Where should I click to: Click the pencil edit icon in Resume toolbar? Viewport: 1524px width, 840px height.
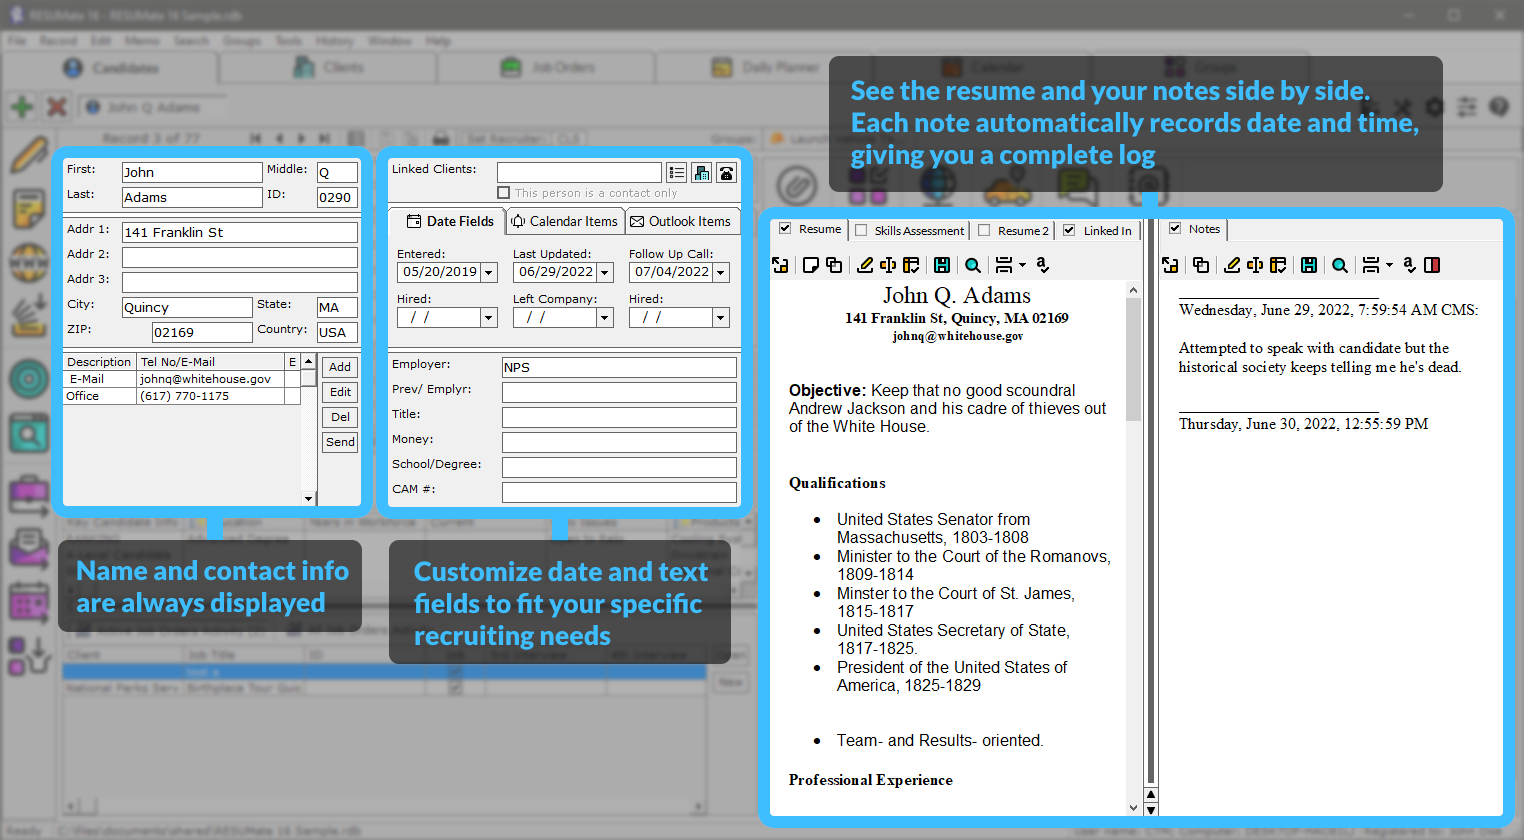(865, 265)
